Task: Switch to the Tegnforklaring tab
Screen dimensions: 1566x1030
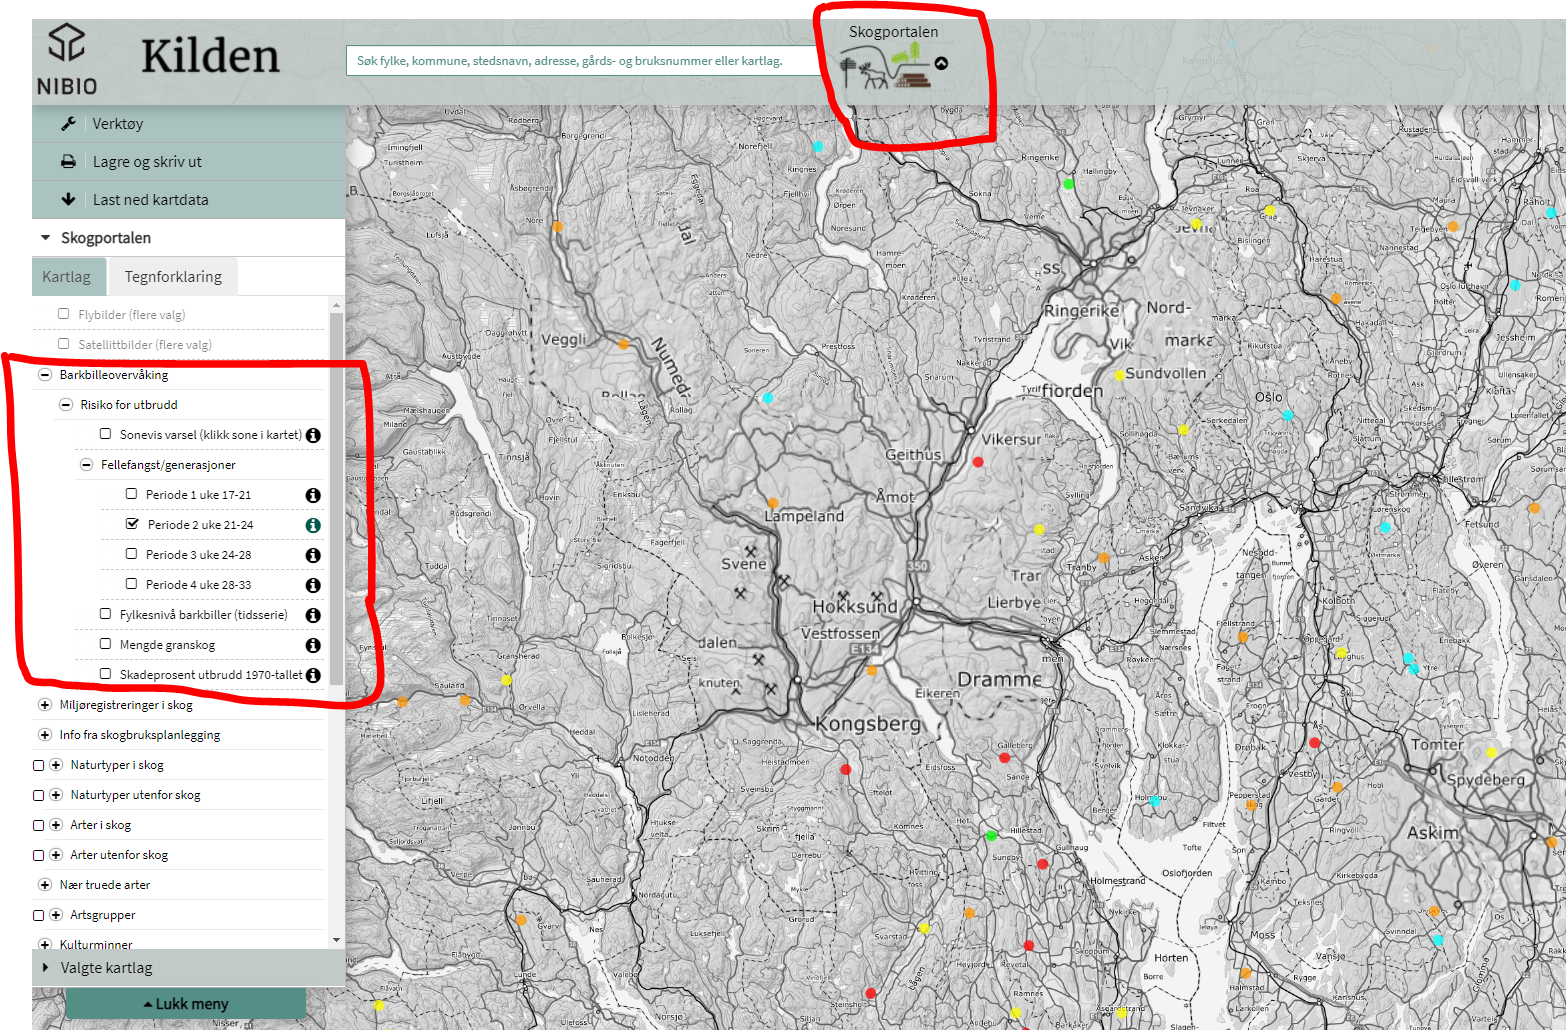Action: [173, 277]
